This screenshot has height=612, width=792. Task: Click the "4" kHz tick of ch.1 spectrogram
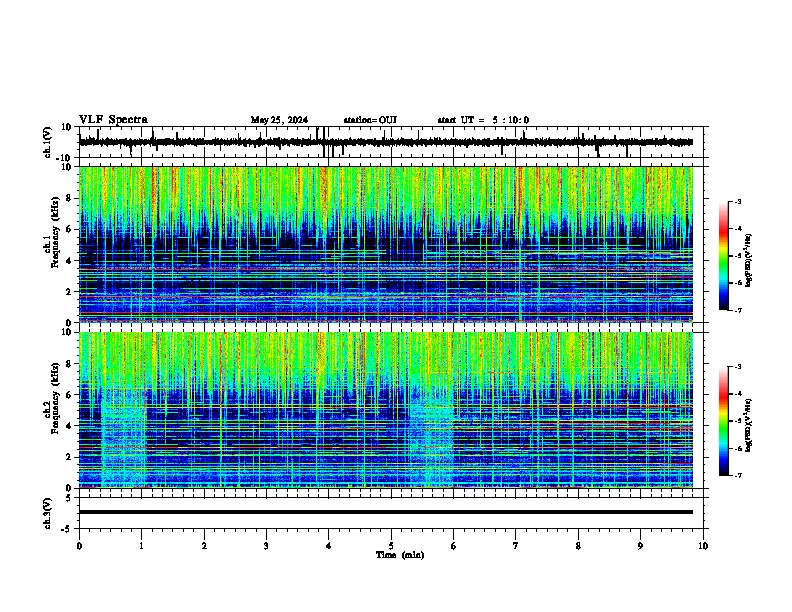coord(69,261)
